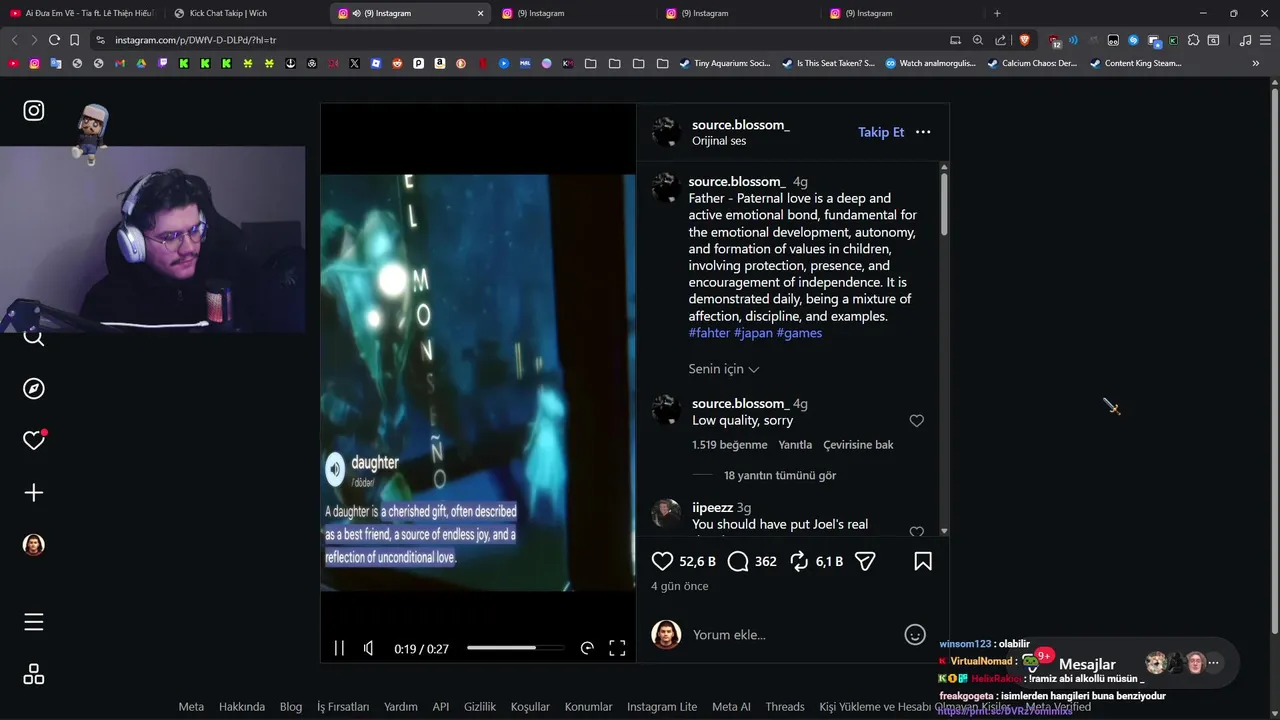
Task: Repost the post with repost icon
Action: 799,561
